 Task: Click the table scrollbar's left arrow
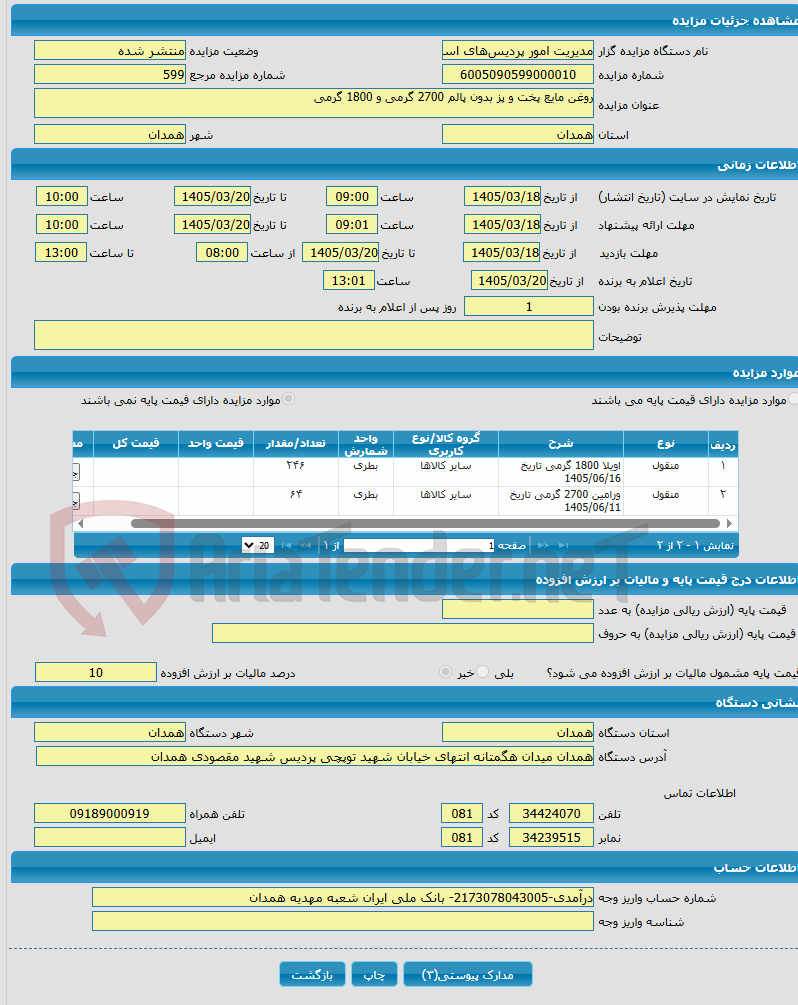[x=80, y=524]
